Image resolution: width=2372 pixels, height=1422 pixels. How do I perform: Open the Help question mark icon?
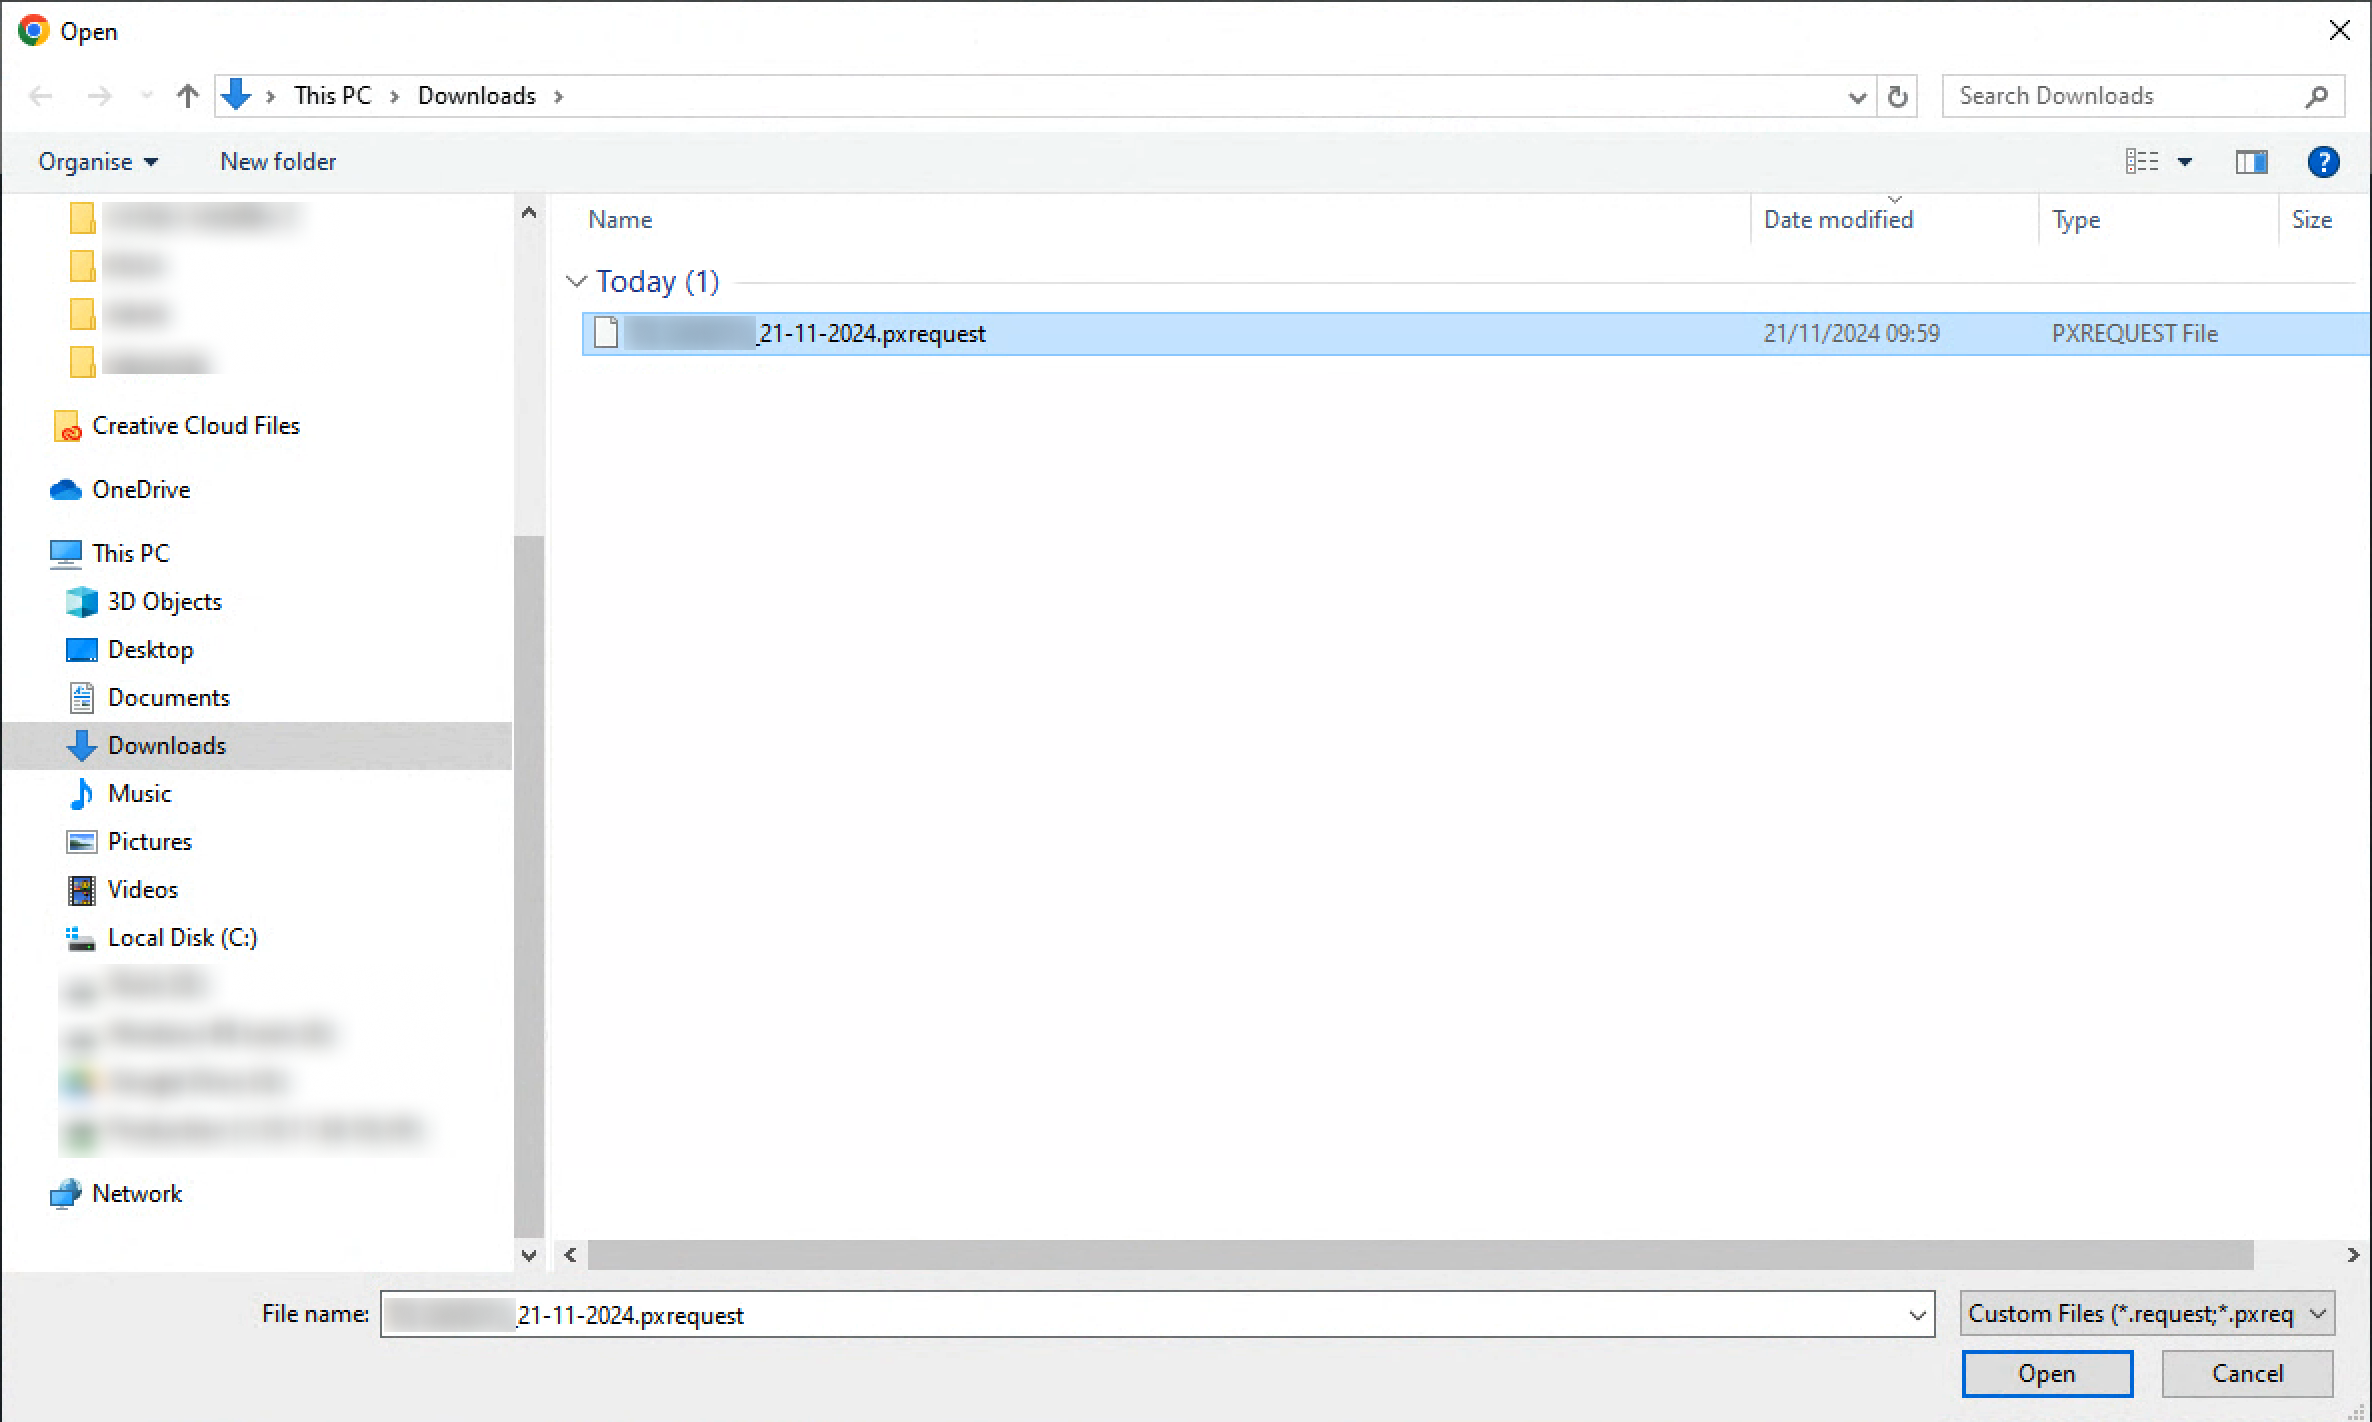pos(2322,162)
